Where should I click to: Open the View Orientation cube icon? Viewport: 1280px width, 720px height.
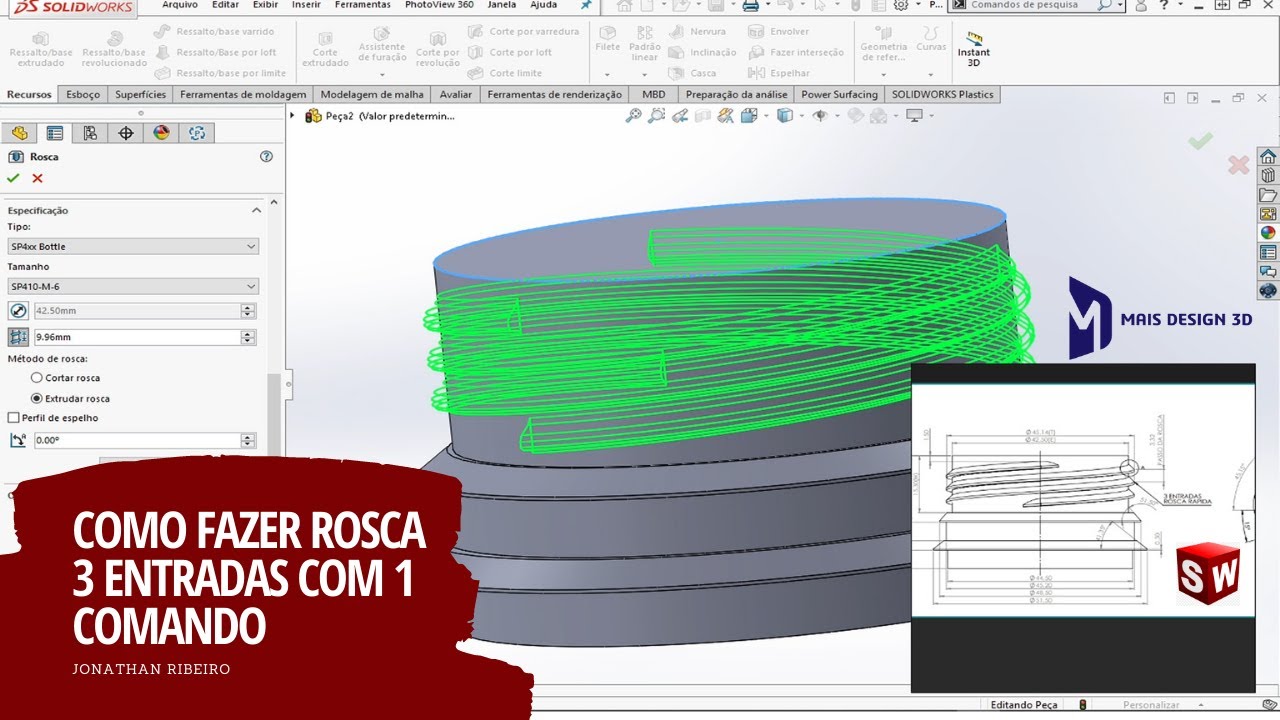(x=750, y=116)
